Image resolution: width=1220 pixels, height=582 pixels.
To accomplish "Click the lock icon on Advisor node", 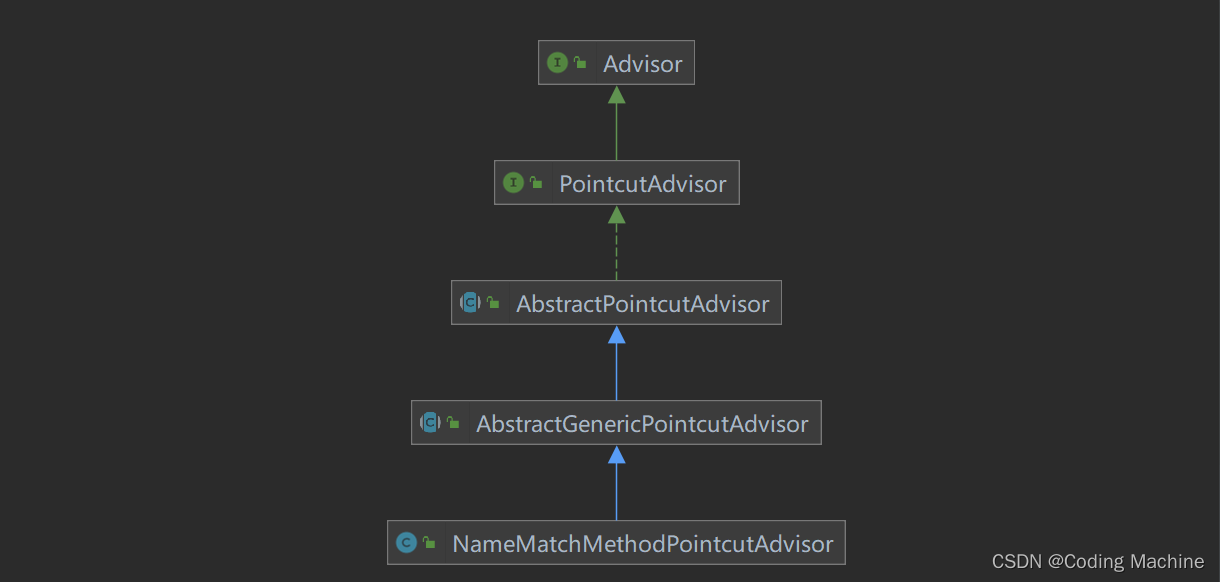I will [580, 63].
